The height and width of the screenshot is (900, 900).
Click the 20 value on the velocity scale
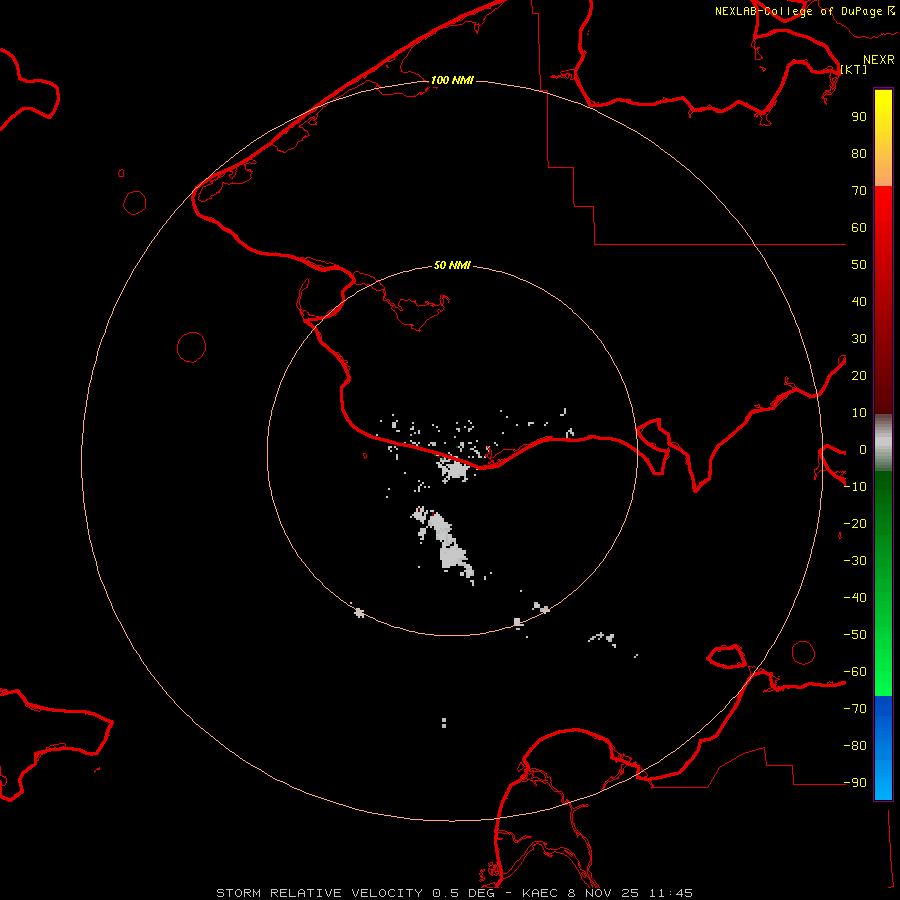tap(859, 375)
